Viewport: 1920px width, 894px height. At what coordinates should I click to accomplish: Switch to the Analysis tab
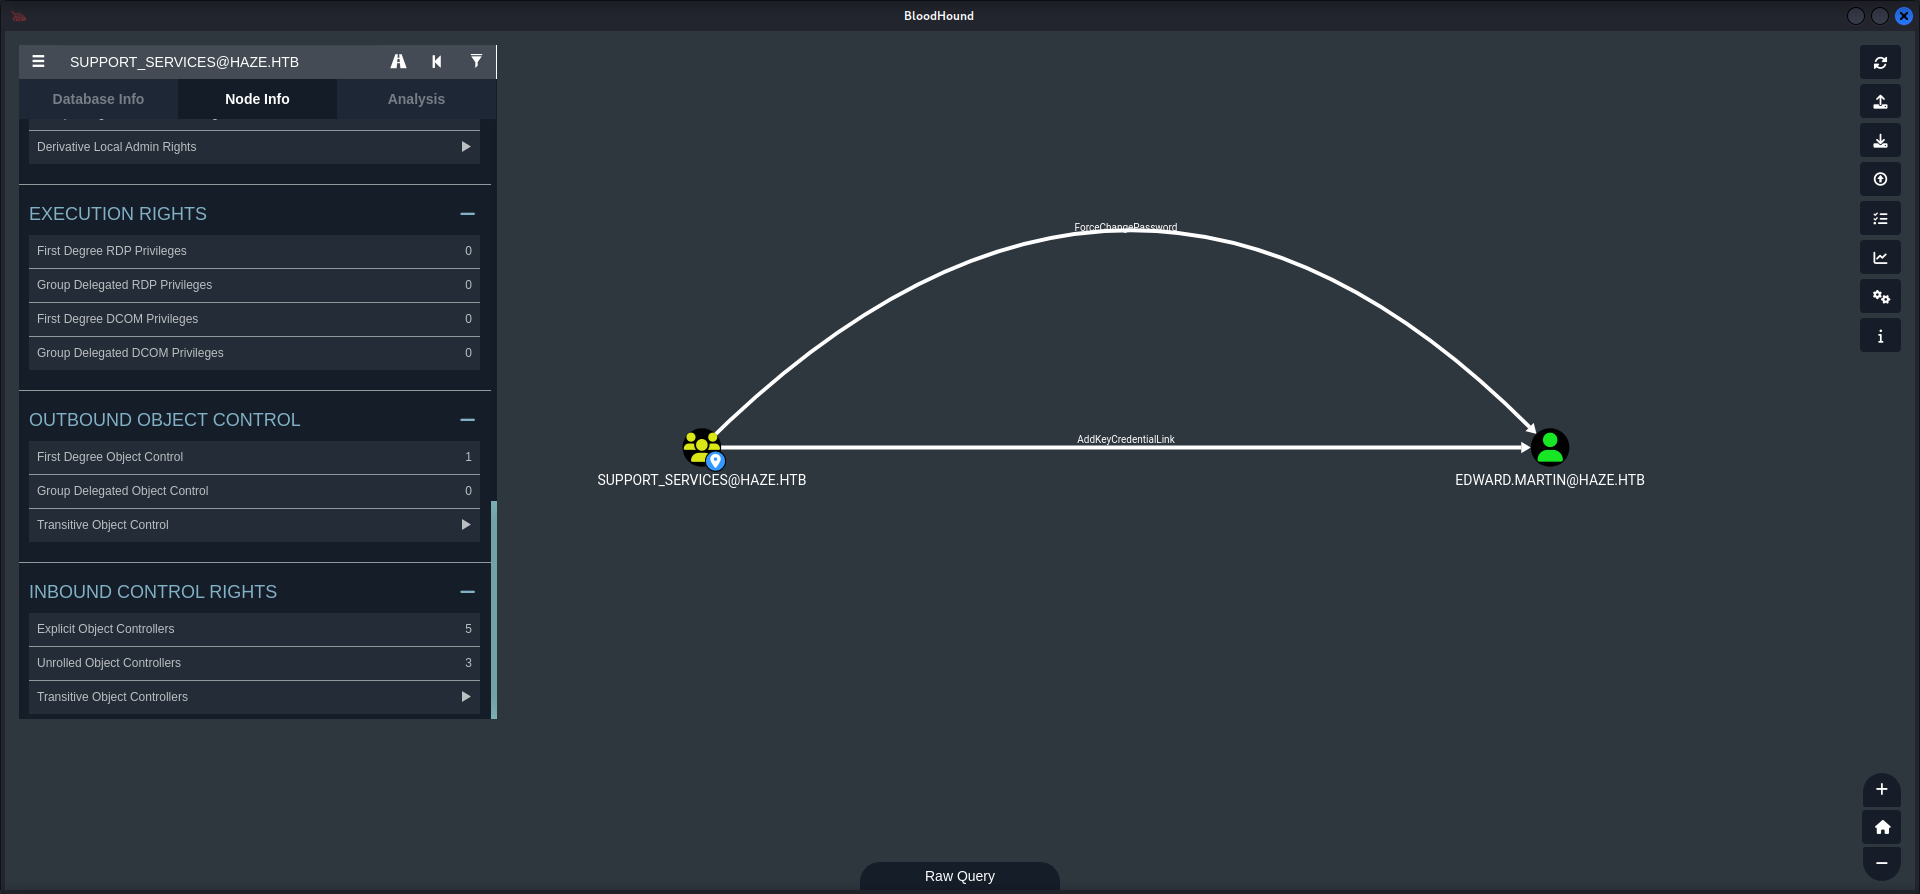tap(416, 99)
